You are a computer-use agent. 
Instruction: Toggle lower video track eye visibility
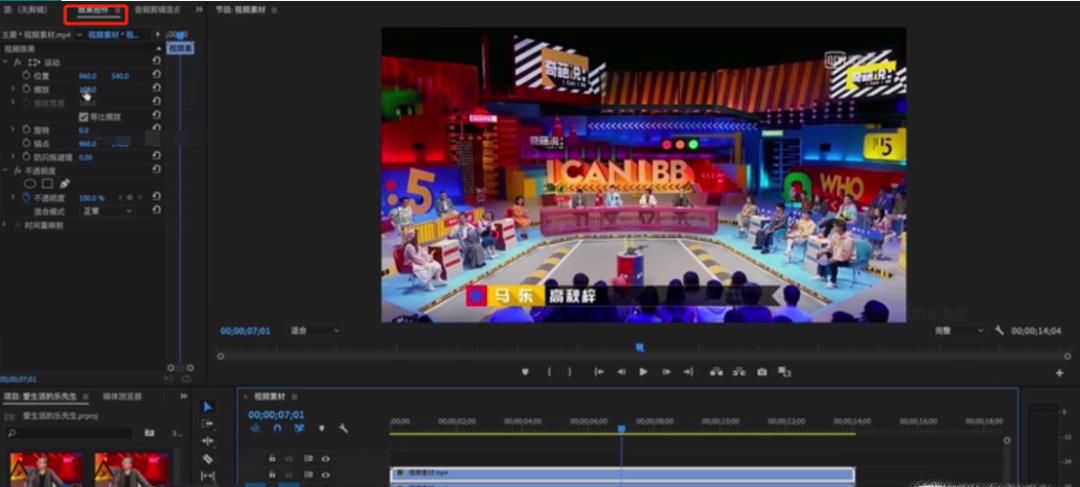pos(325,475)
